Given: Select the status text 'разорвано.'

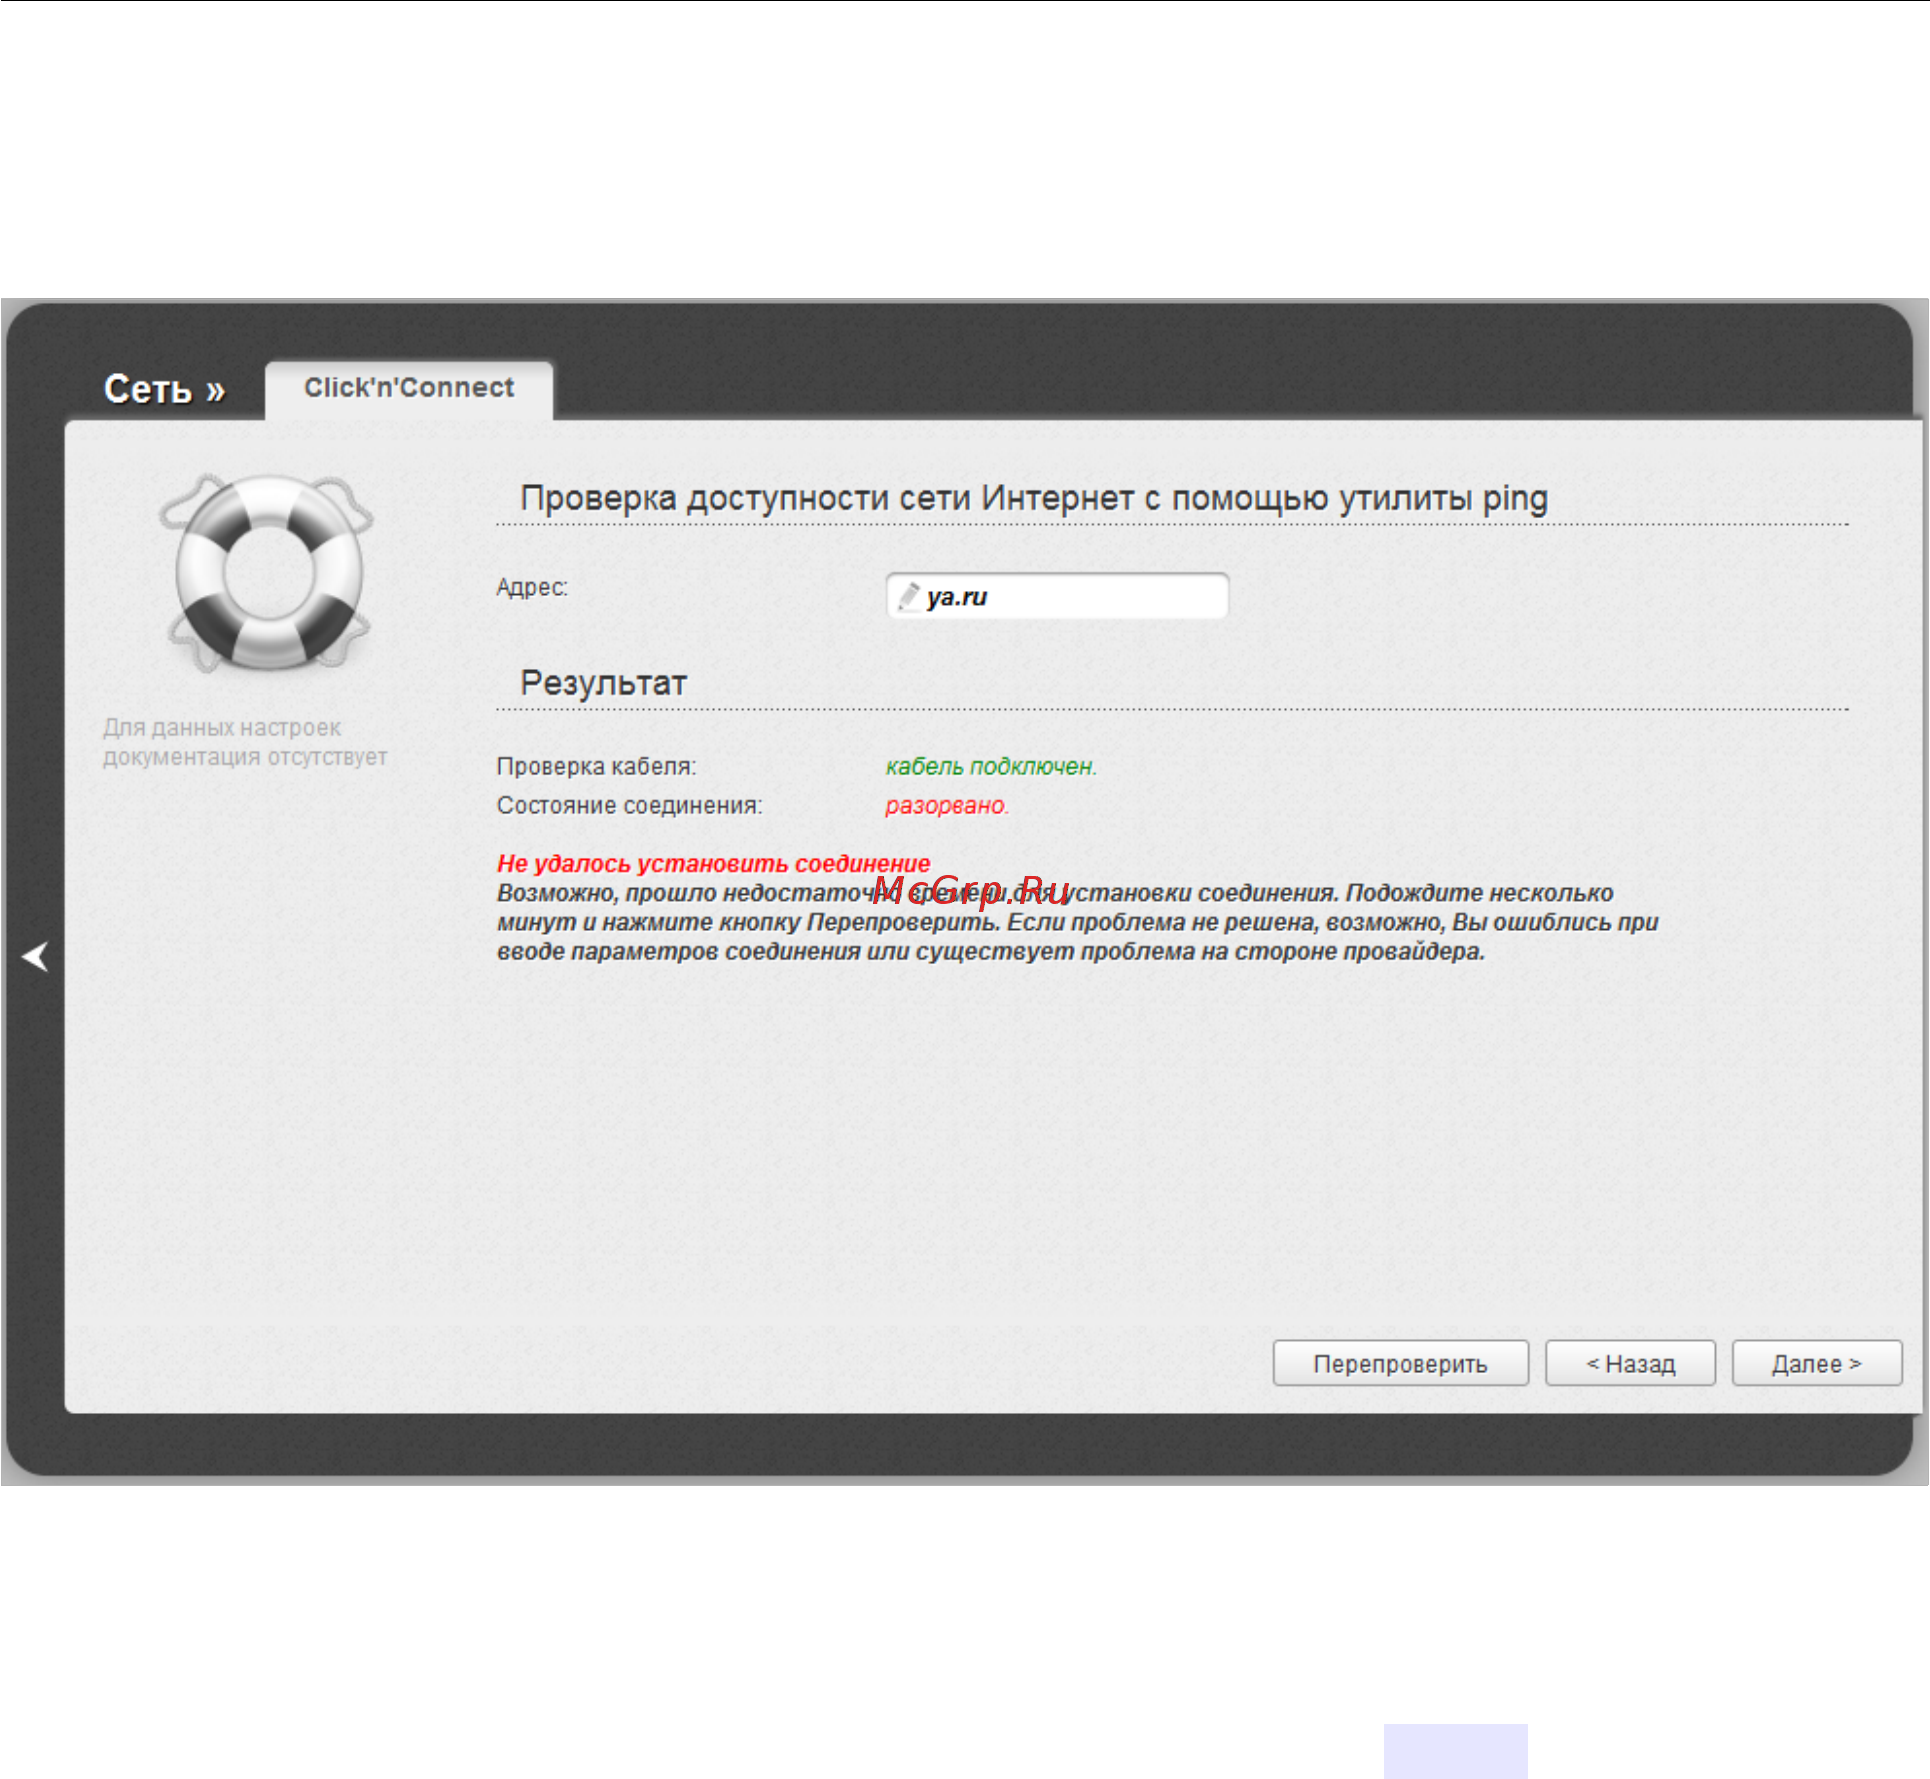Looking at the screenshot, I should coord(947,806).
